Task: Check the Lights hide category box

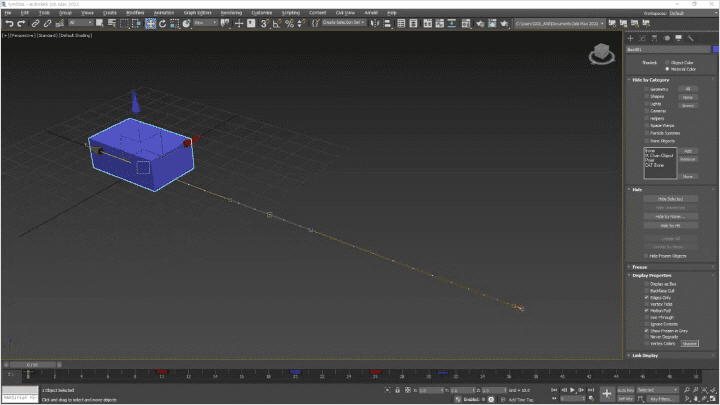Action: 647,104
